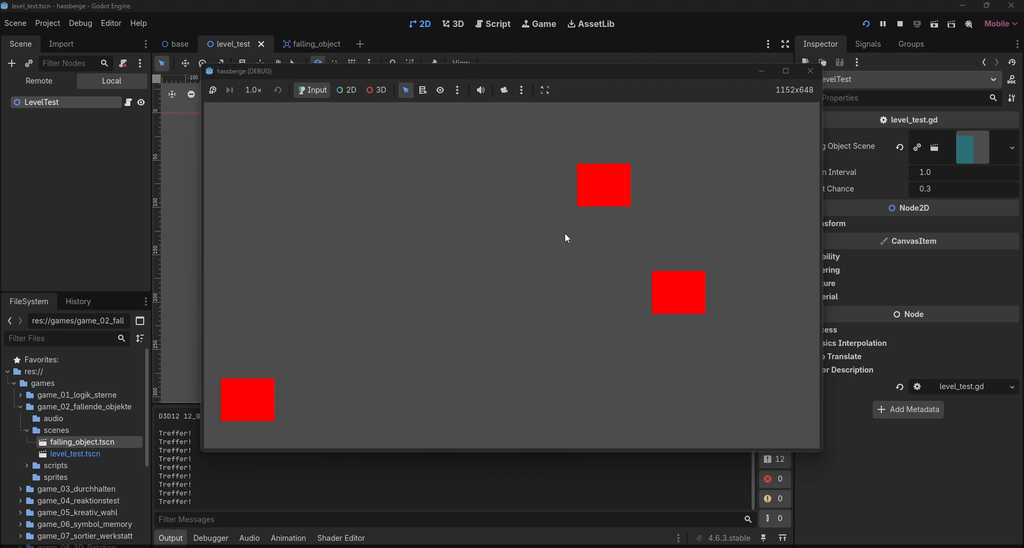This screenshot has width=1024, height=548.
Task: Open the Debug menu
Action: click(x=80, y=23)
